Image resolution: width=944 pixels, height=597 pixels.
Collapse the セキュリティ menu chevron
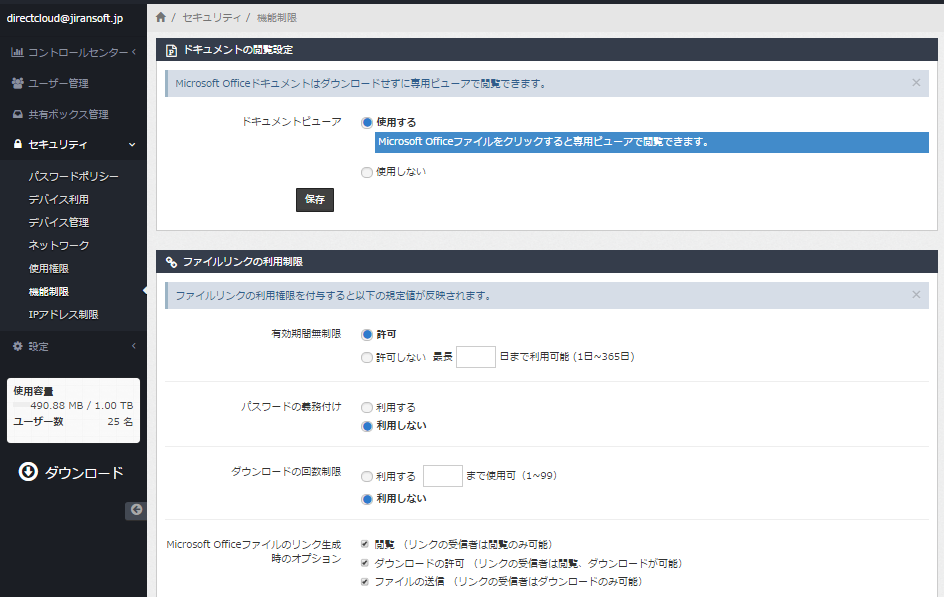click(132, 144)
